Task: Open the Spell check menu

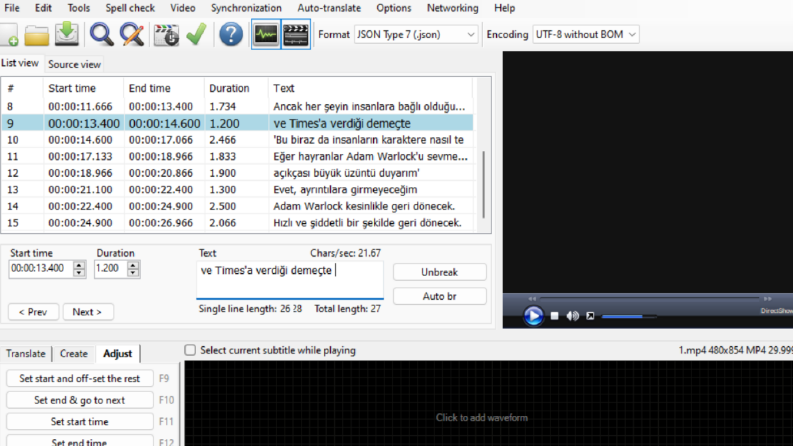Action: (130, 8)
